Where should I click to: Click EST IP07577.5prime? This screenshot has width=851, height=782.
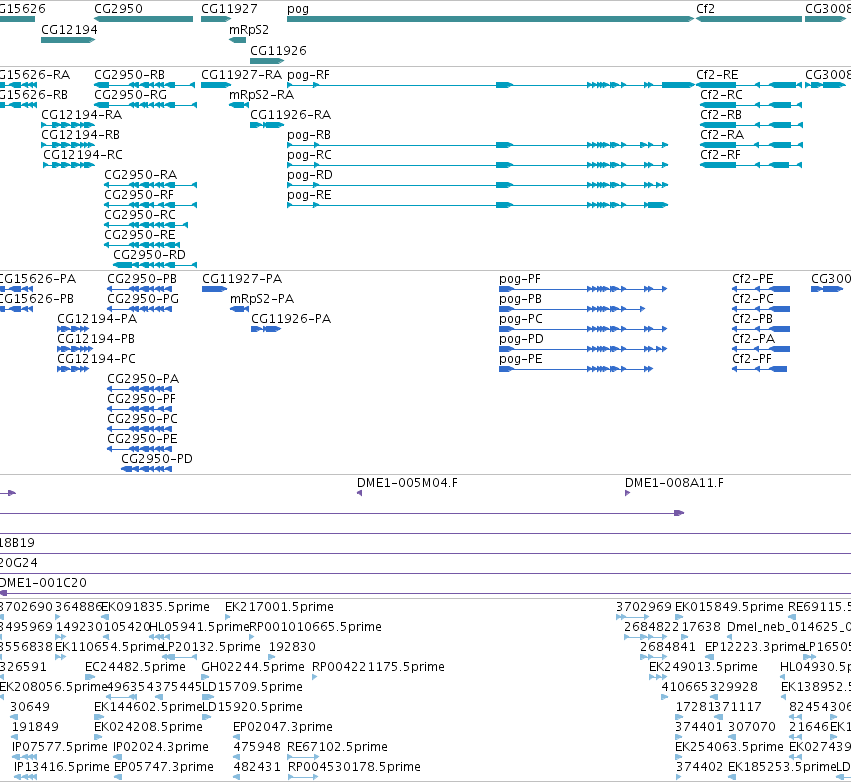pyautogui.click(x=25, y=757)
